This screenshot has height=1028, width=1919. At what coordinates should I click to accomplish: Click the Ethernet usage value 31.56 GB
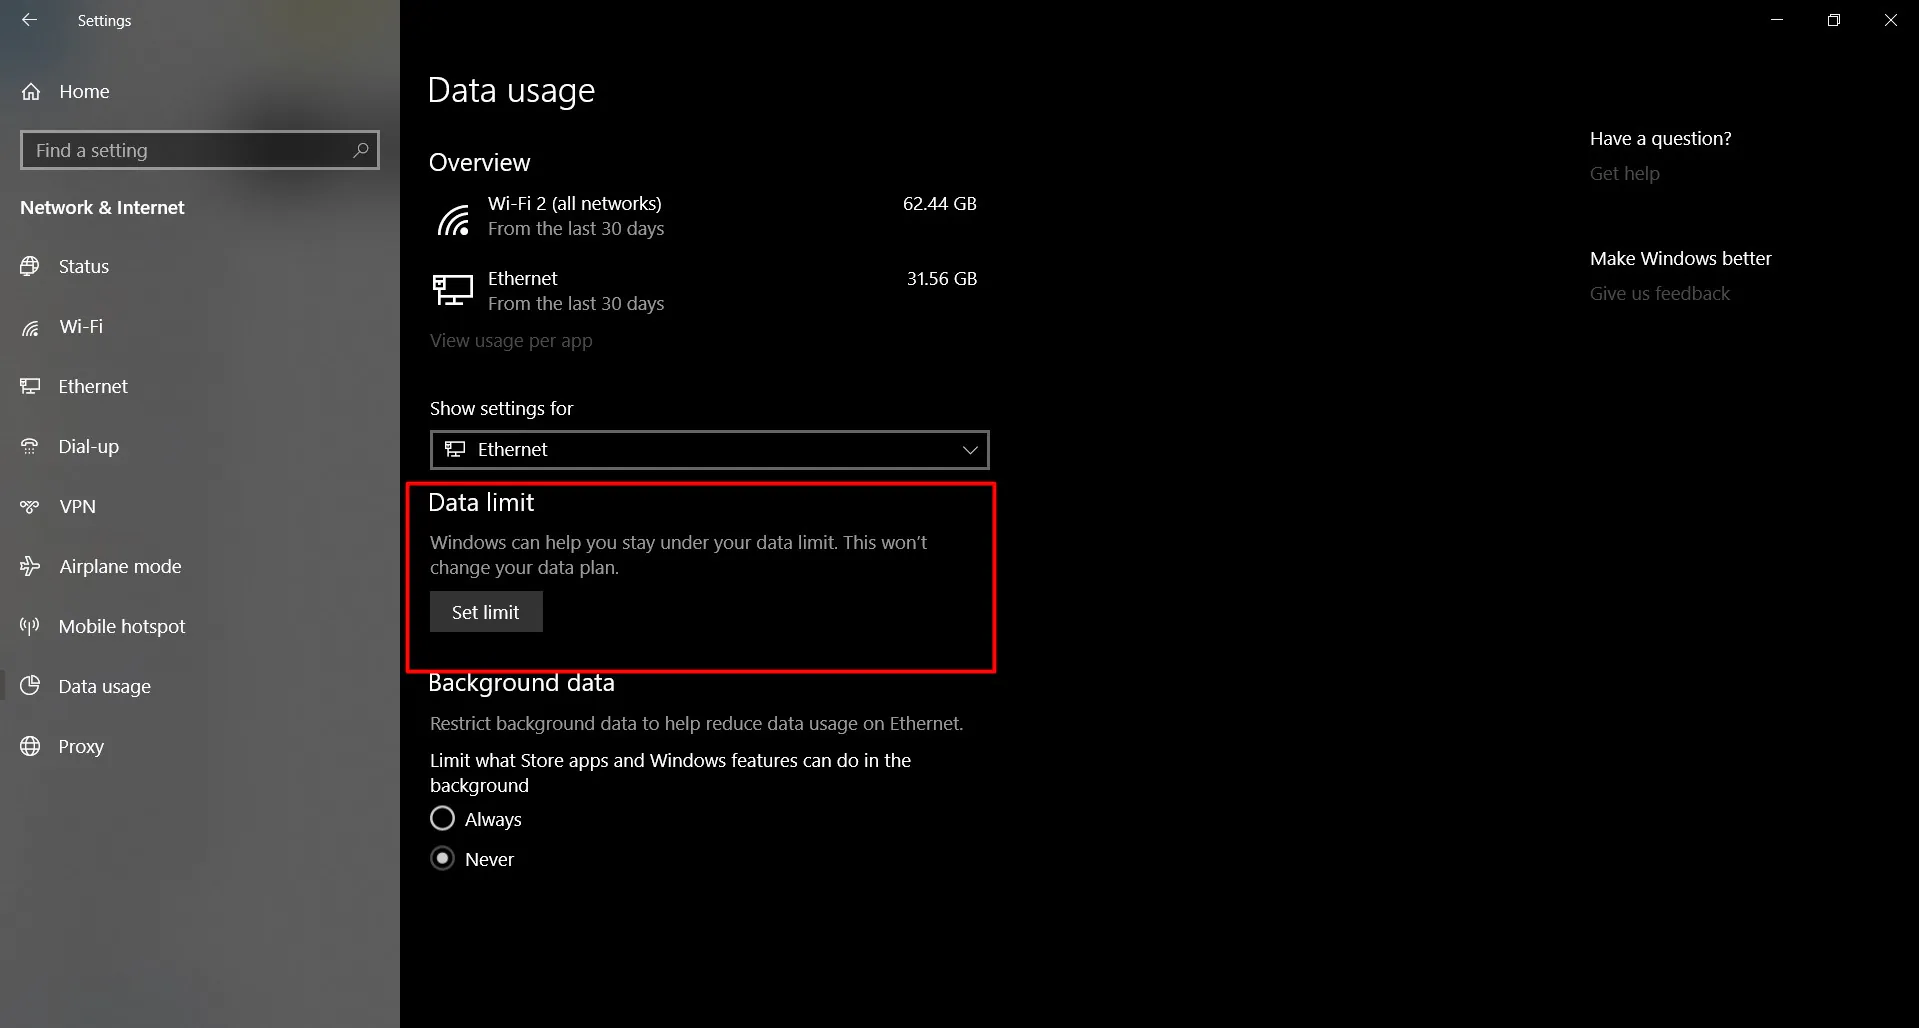941,279
